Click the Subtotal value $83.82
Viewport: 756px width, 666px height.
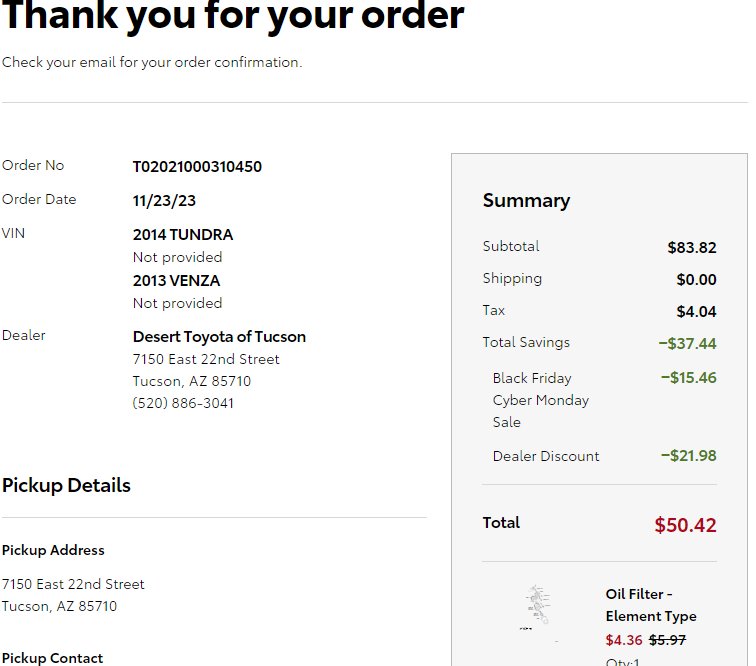click(x=692, y=248)
